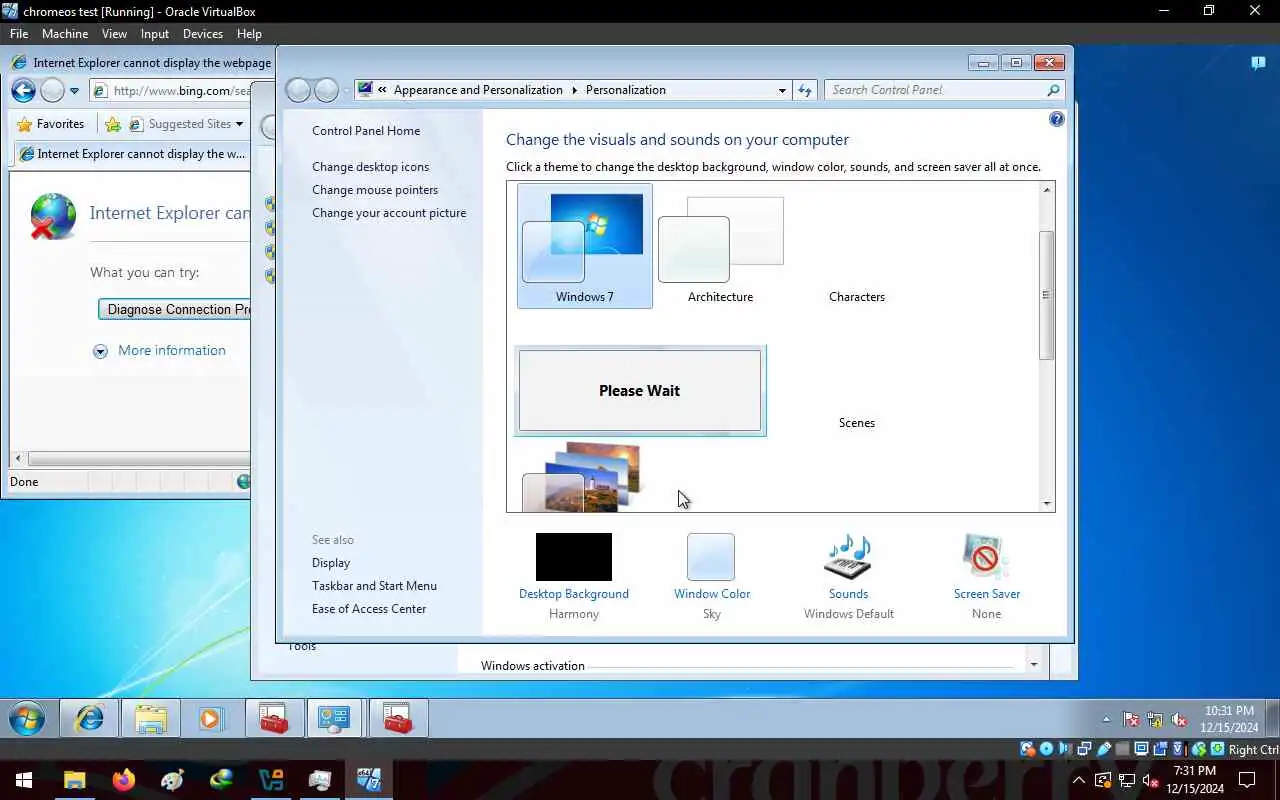1280x800 pixels.
Task: Show hidden icons in the Windows 7 tray
Action: click(x=1106, y=720)
